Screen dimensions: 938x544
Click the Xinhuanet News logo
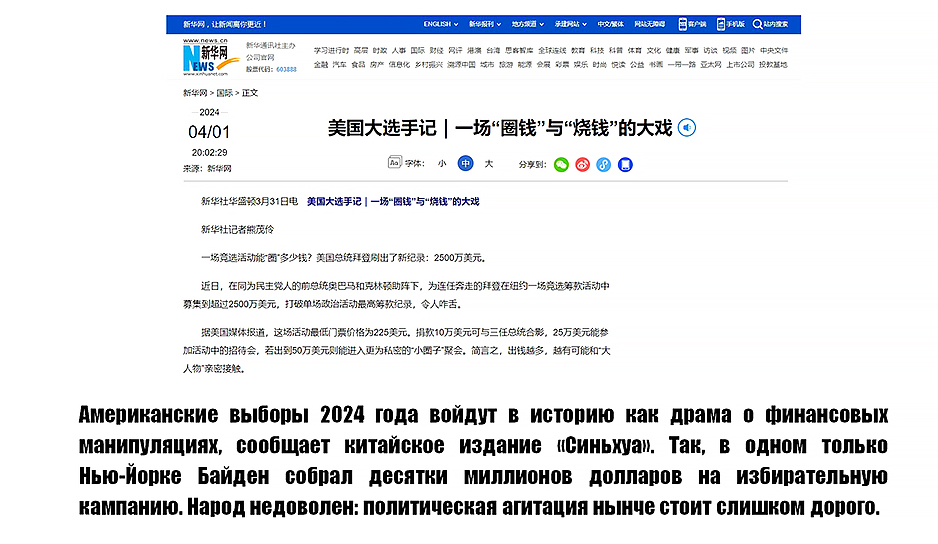(x=205, y=57)
